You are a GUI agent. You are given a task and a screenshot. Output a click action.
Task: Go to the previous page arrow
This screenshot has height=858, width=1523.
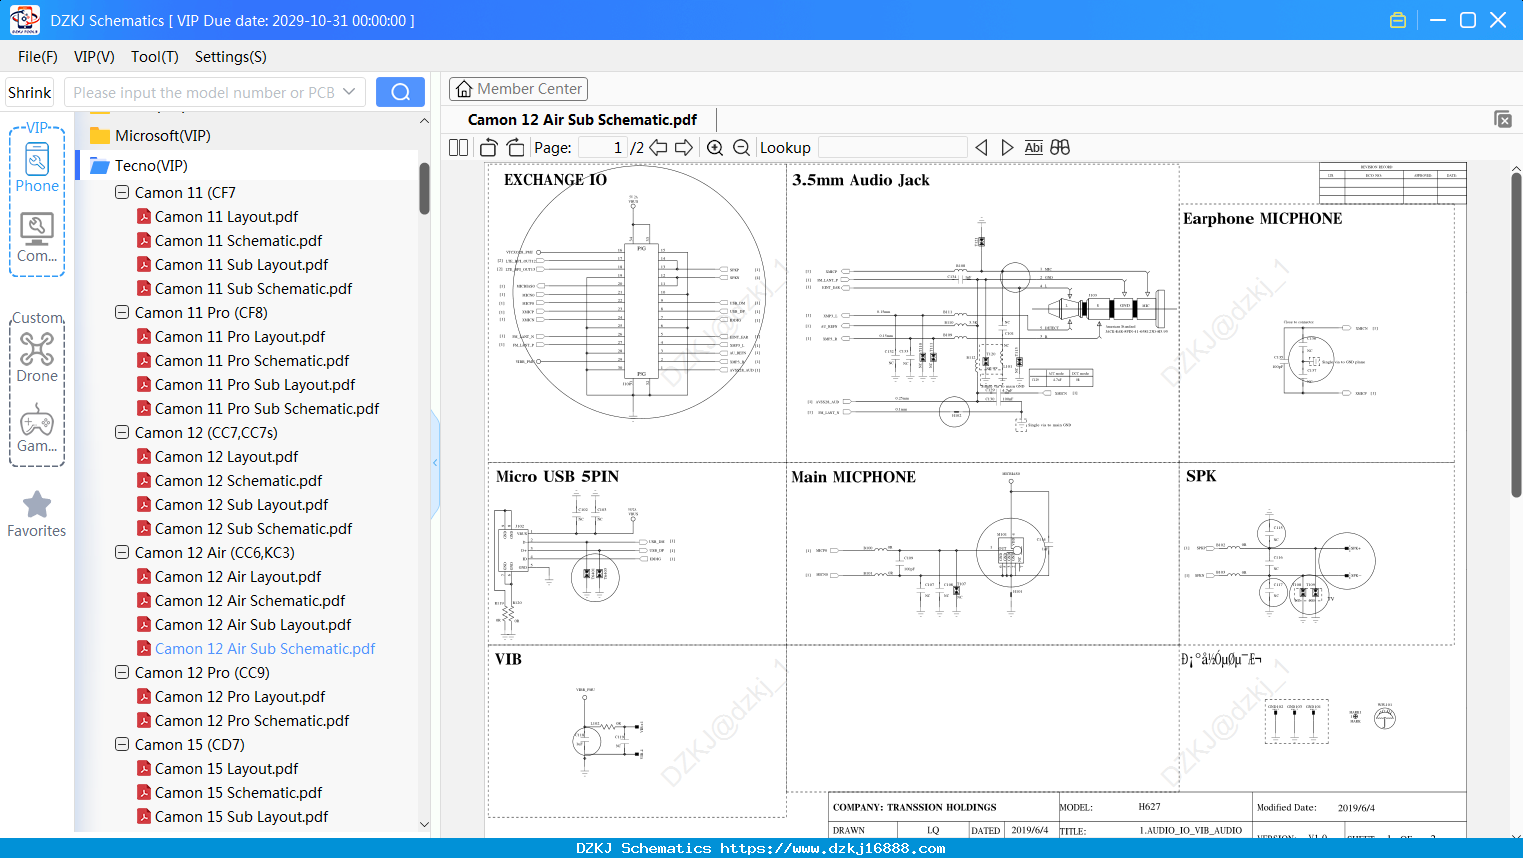(658, 147)
